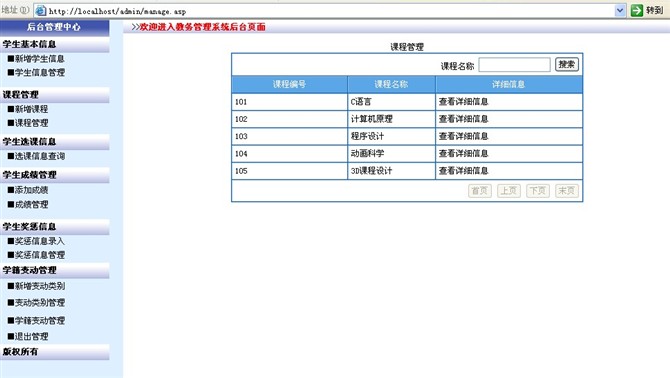Click course name 动画科学
The image size is (670, 378).
[x=367, y=153]
